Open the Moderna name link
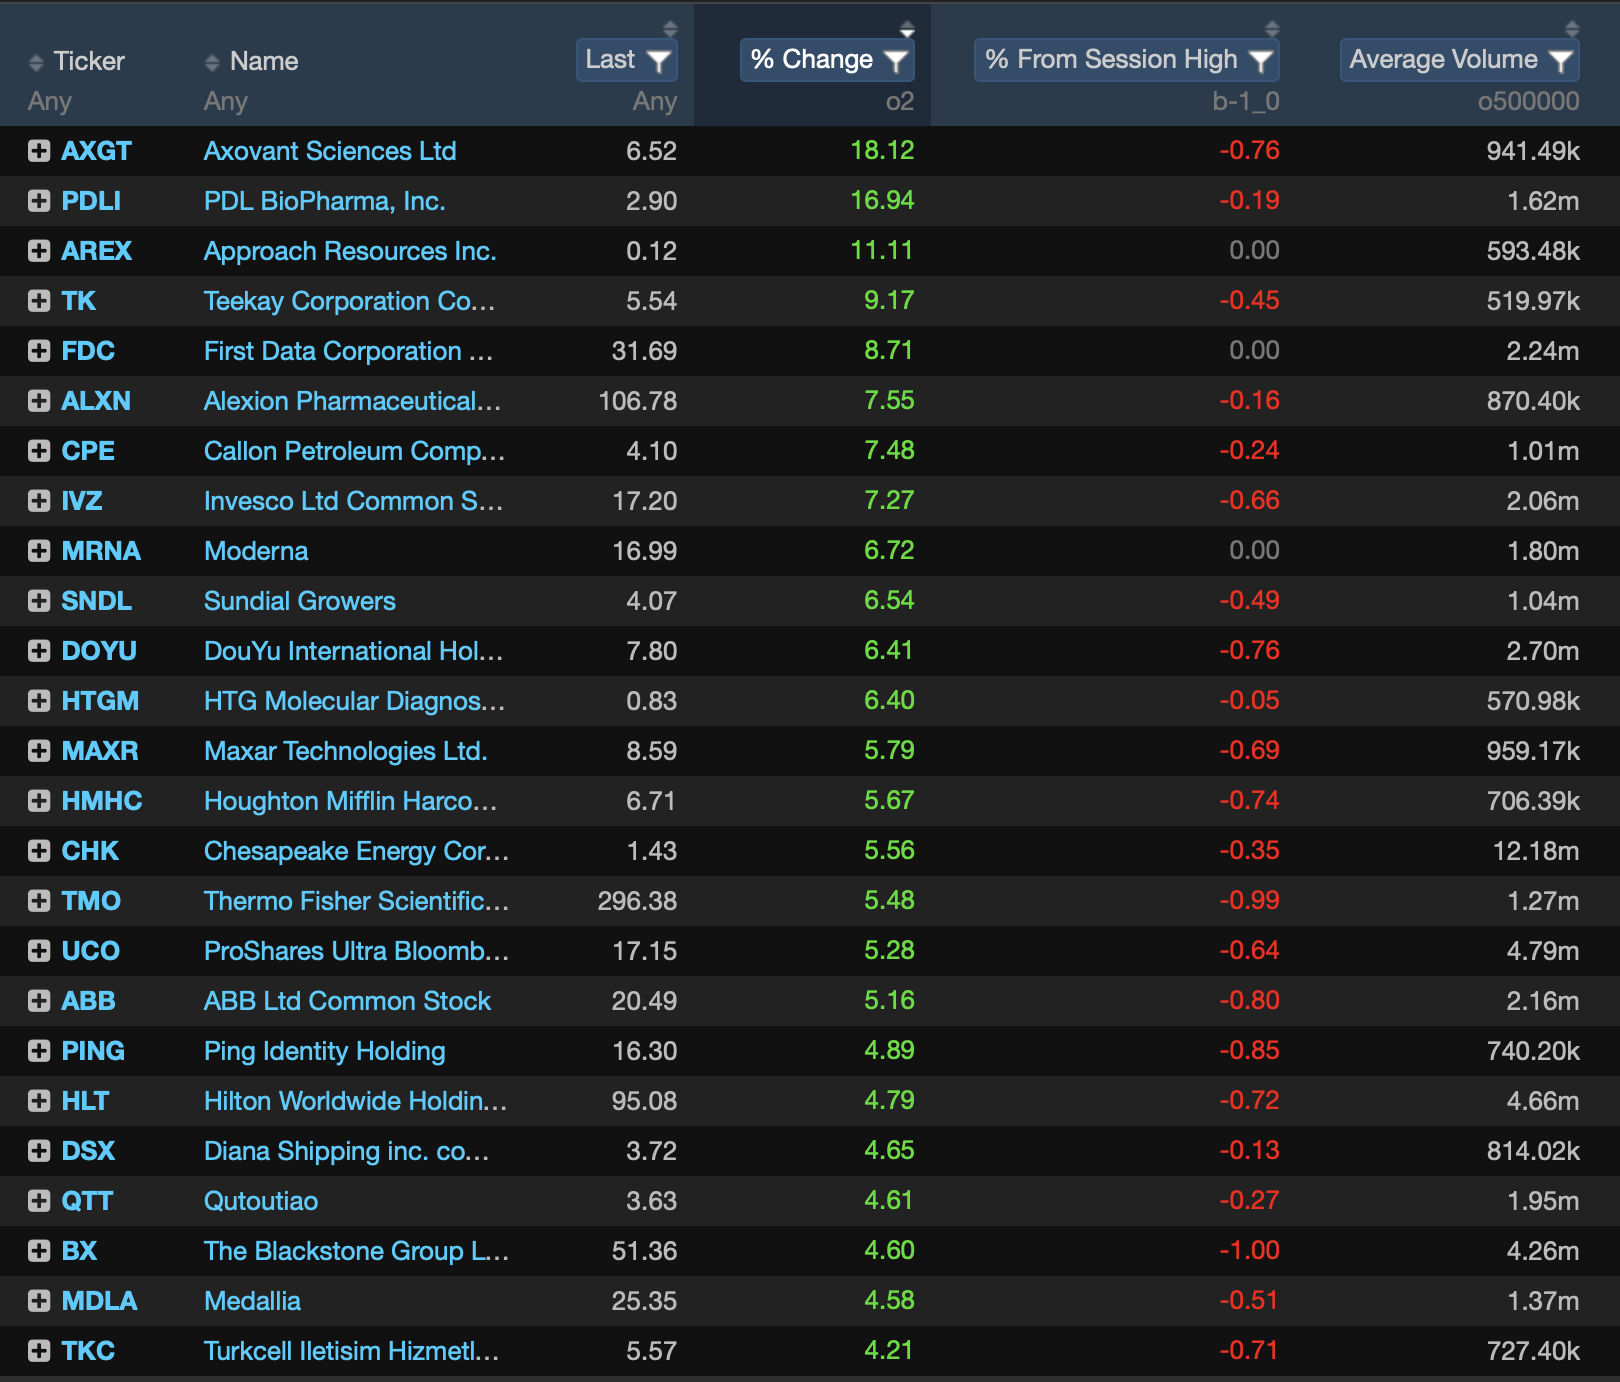Viewport: 1620px width, 1382px height. click(256, 551)
